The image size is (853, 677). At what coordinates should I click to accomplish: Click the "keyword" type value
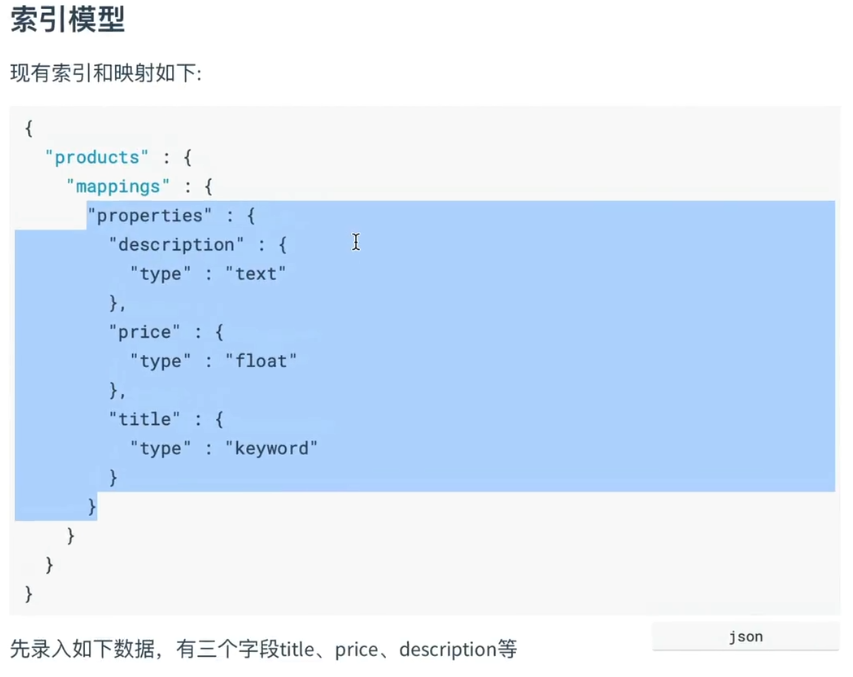pos(272,448)
